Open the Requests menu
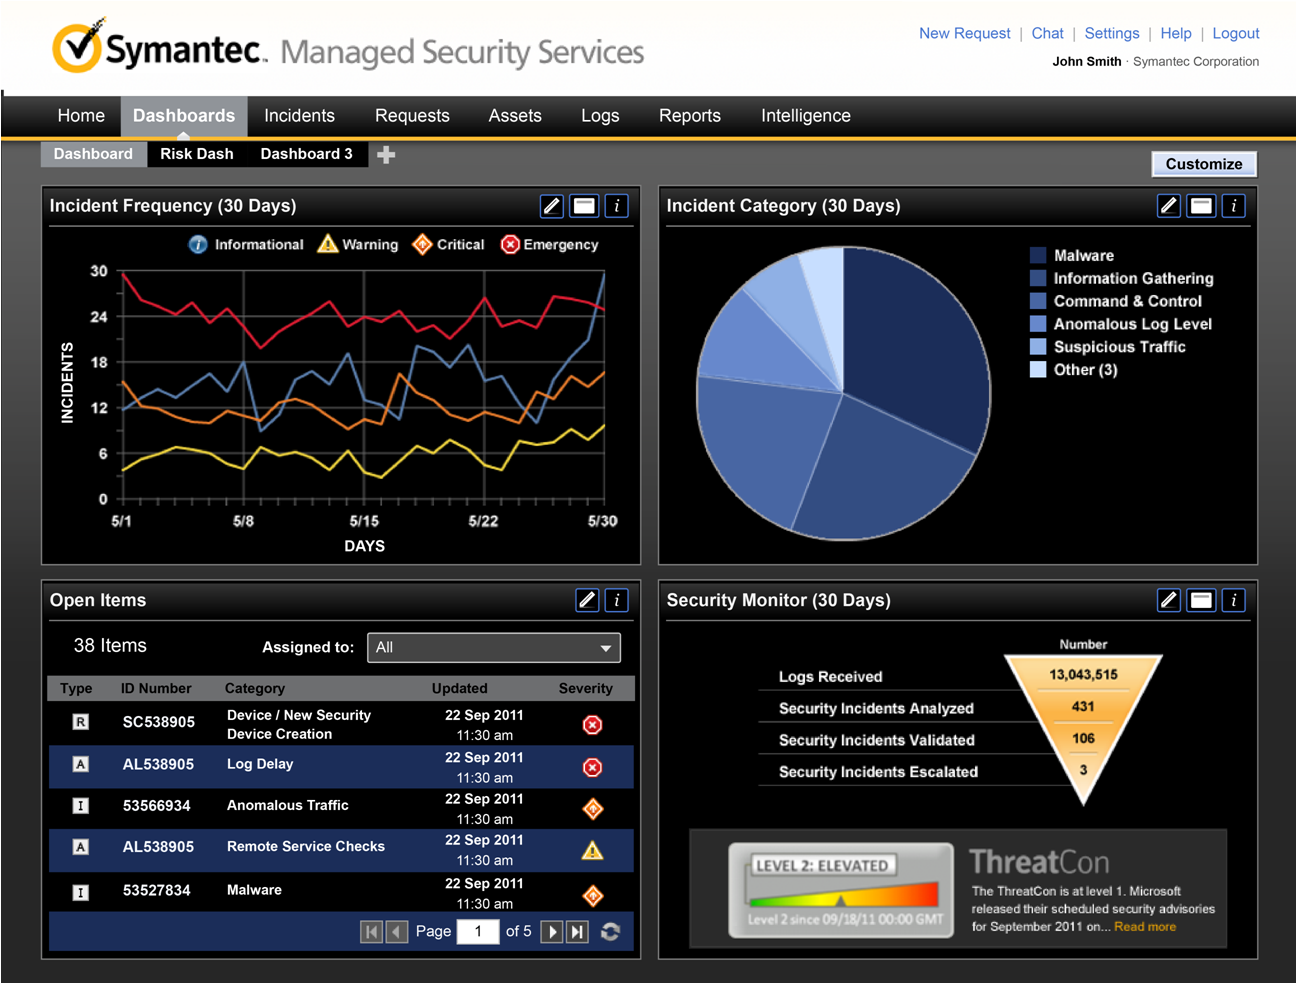Viewport: 1297px width, 984px height. (x=412, y=116)
